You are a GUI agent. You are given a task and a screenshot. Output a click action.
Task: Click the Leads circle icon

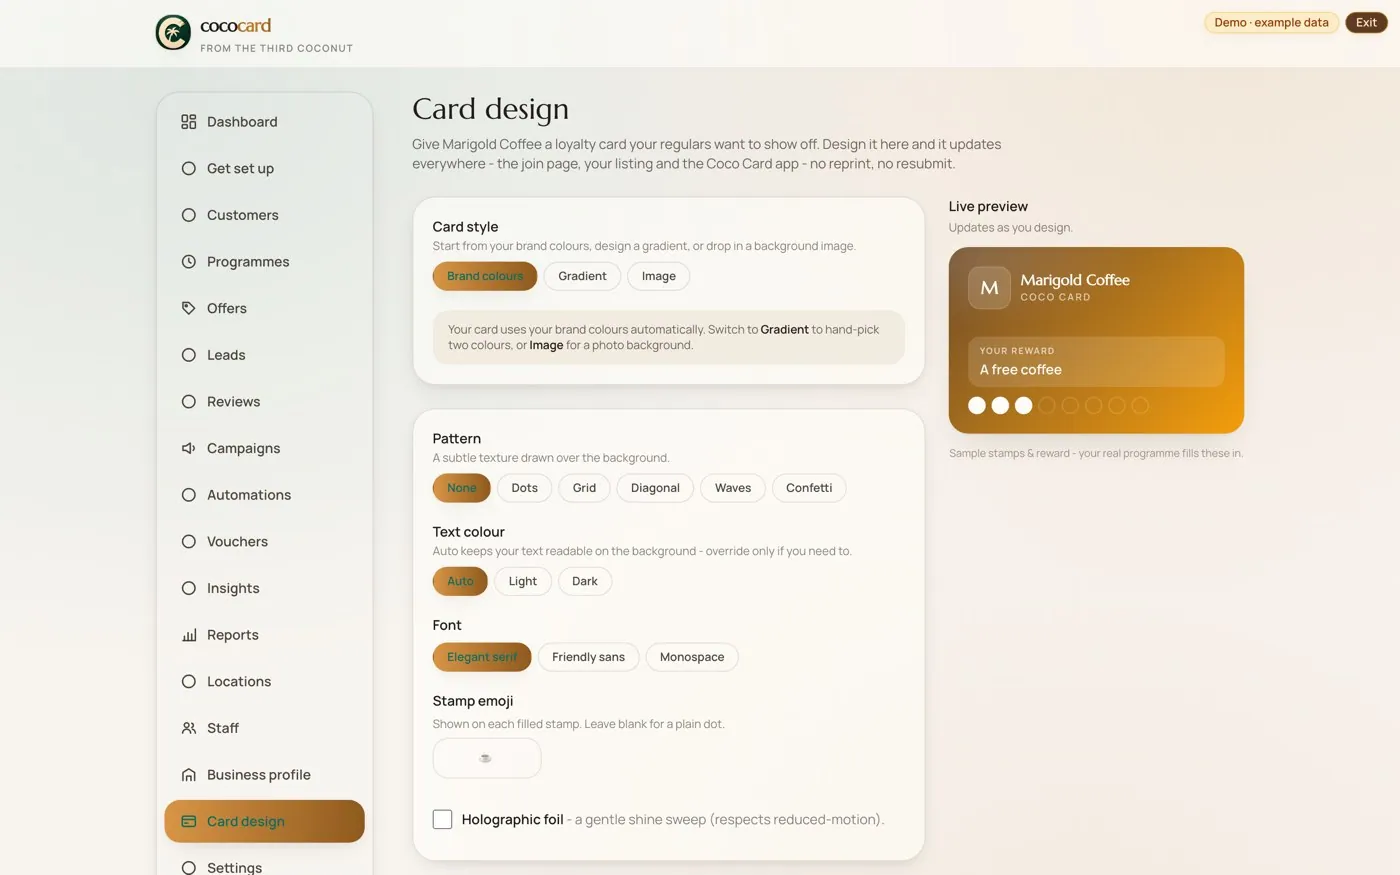(x=188, y=355)
